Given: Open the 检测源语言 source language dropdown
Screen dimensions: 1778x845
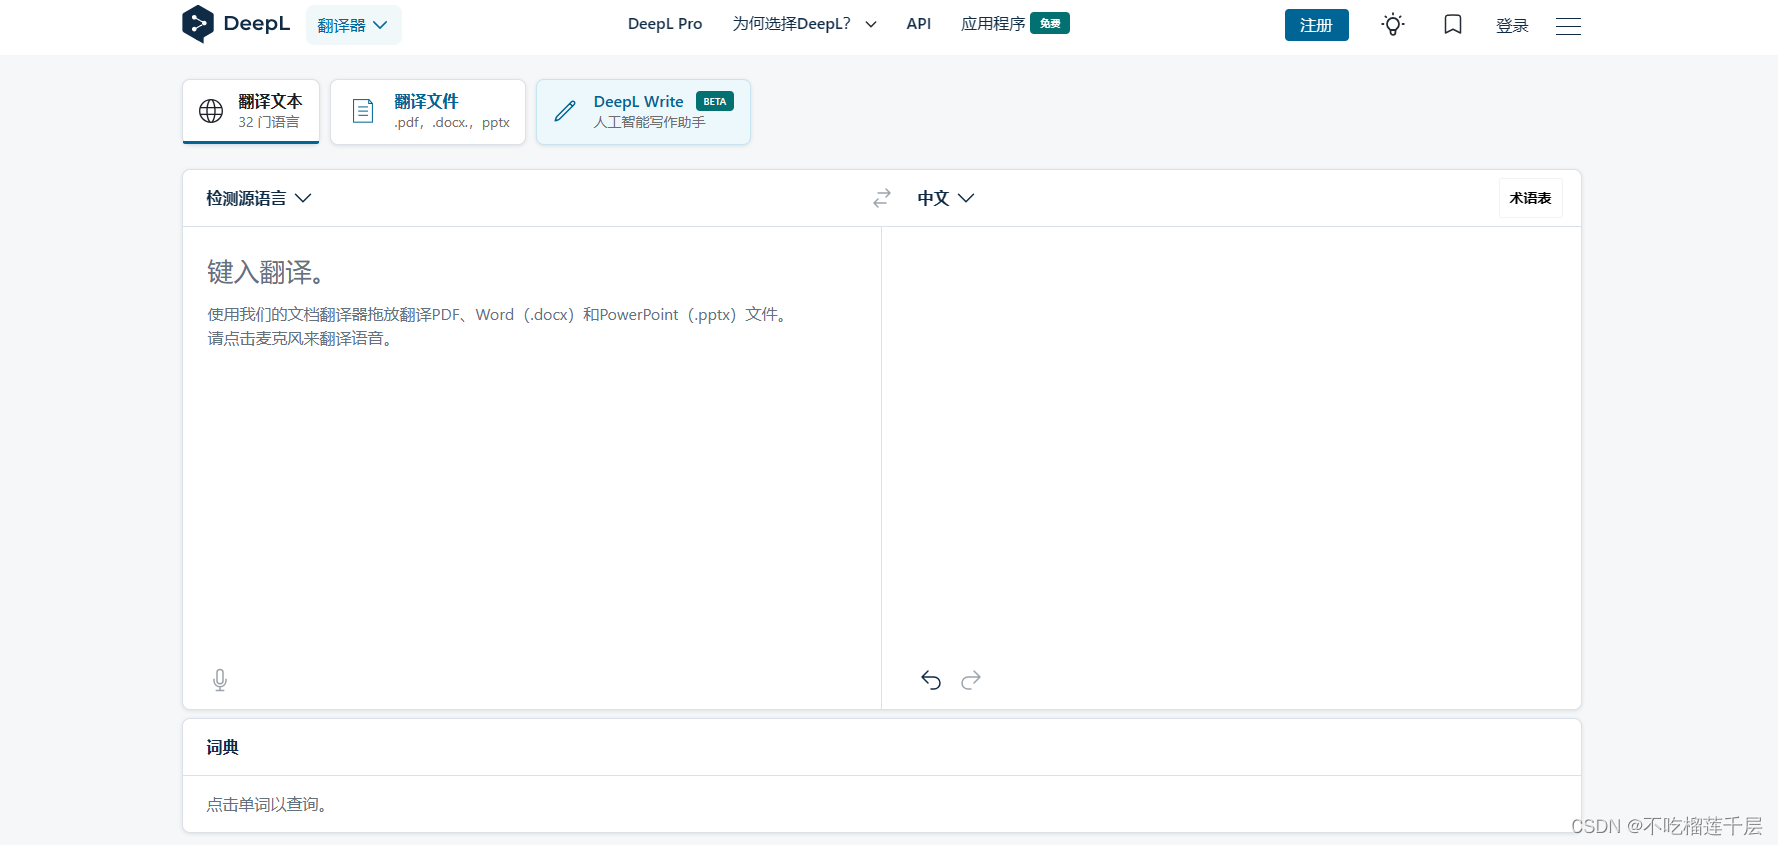Looking at the screenshot, I should click(259, 198).
